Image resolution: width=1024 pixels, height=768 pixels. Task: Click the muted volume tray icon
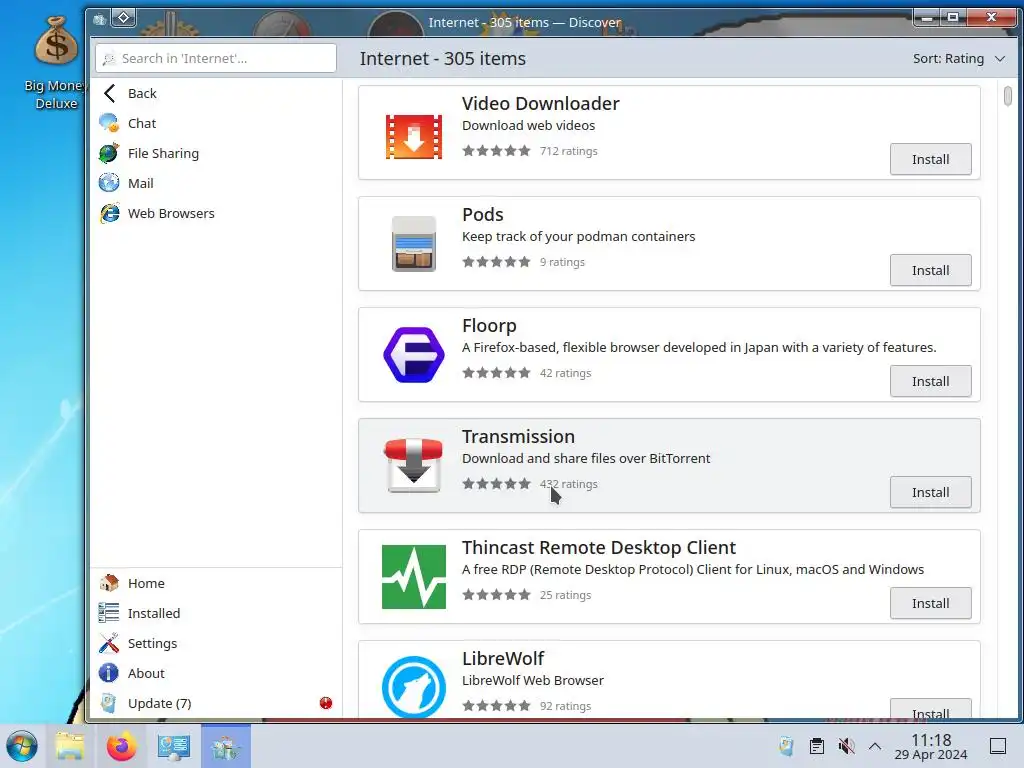click(x=846, y=746)
